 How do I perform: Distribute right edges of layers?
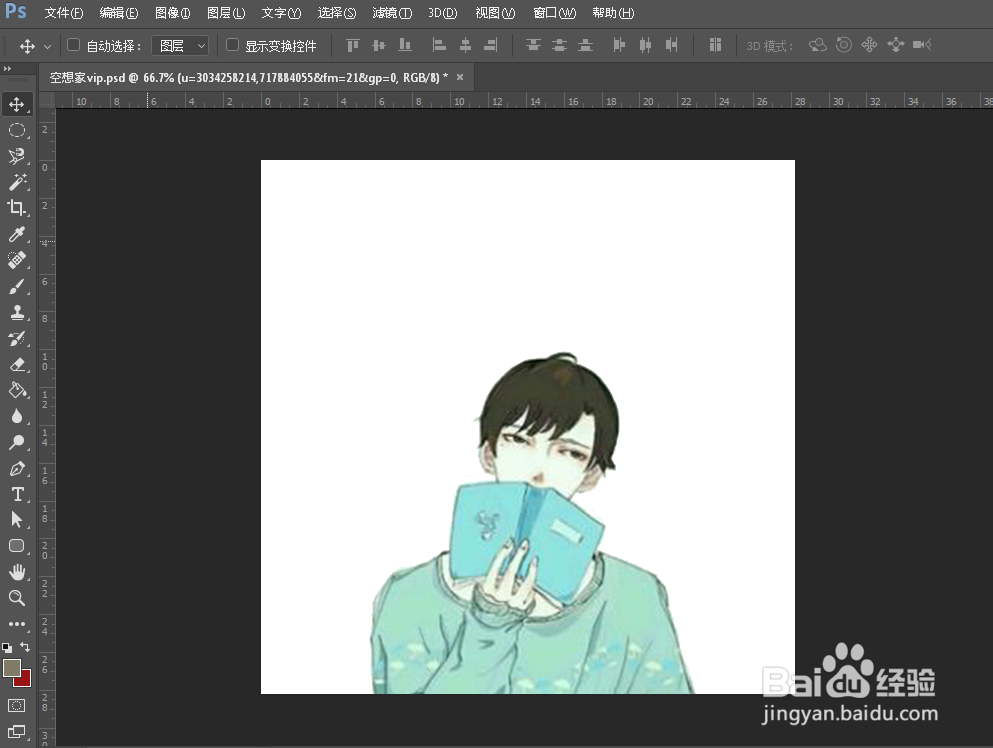coord(671,45)
